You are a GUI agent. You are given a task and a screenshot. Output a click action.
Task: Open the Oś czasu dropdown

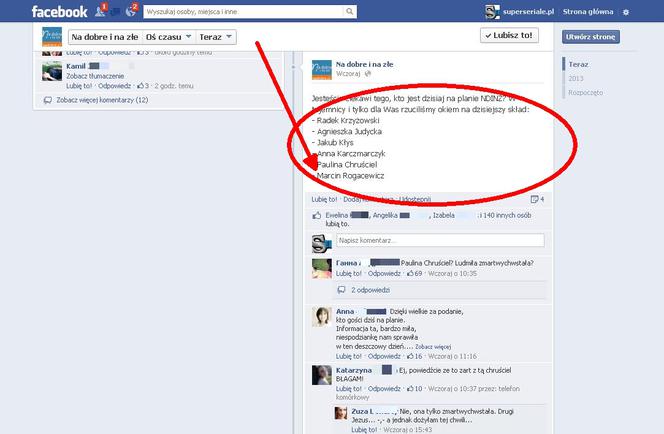pyautogui.click(x=169, y=37)
